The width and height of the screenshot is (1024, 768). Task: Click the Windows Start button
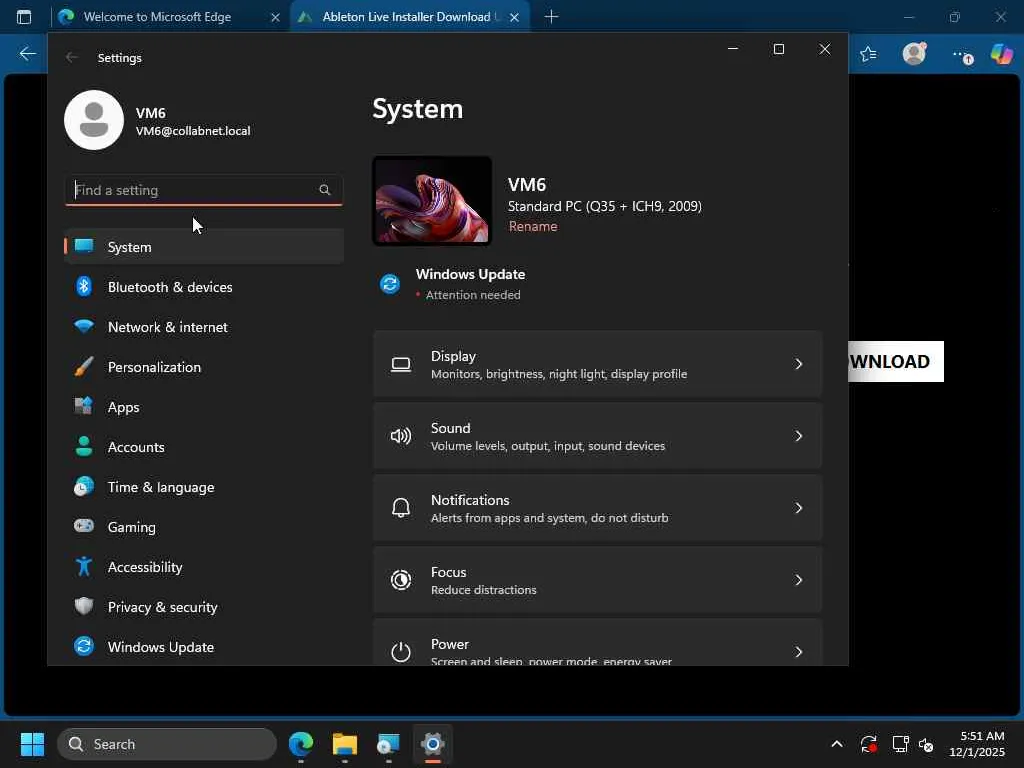click(x=32, y=744)
